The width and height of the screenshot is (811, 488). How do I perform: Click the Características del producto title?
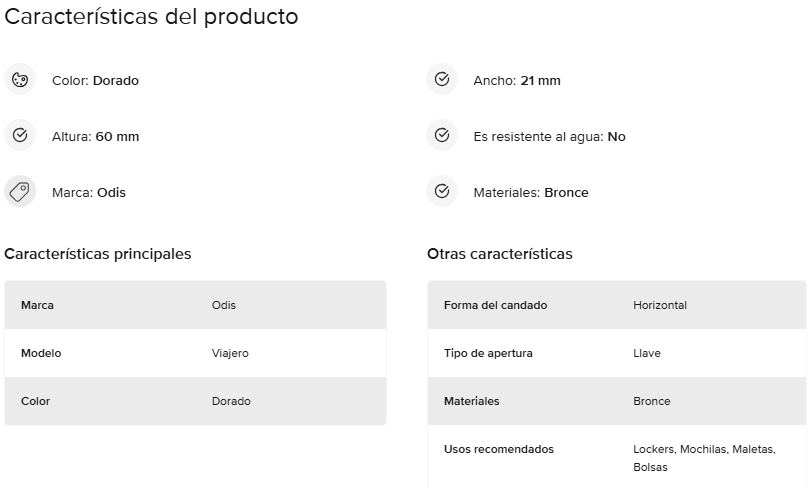point(151,17)
